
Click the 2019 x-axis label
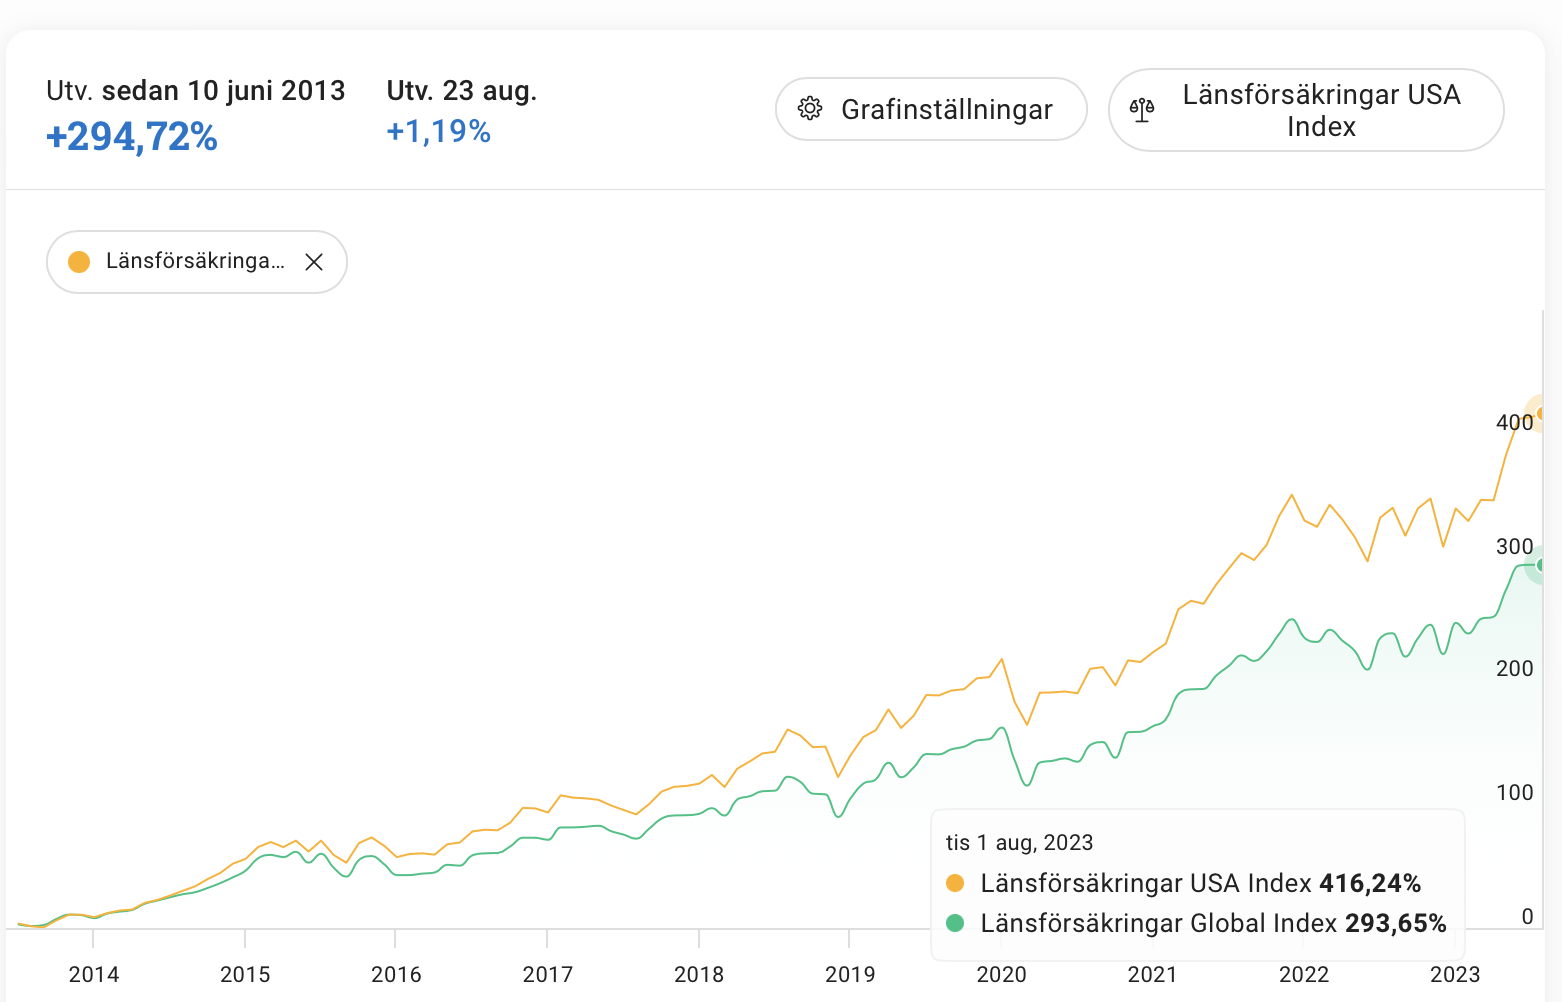850,974
